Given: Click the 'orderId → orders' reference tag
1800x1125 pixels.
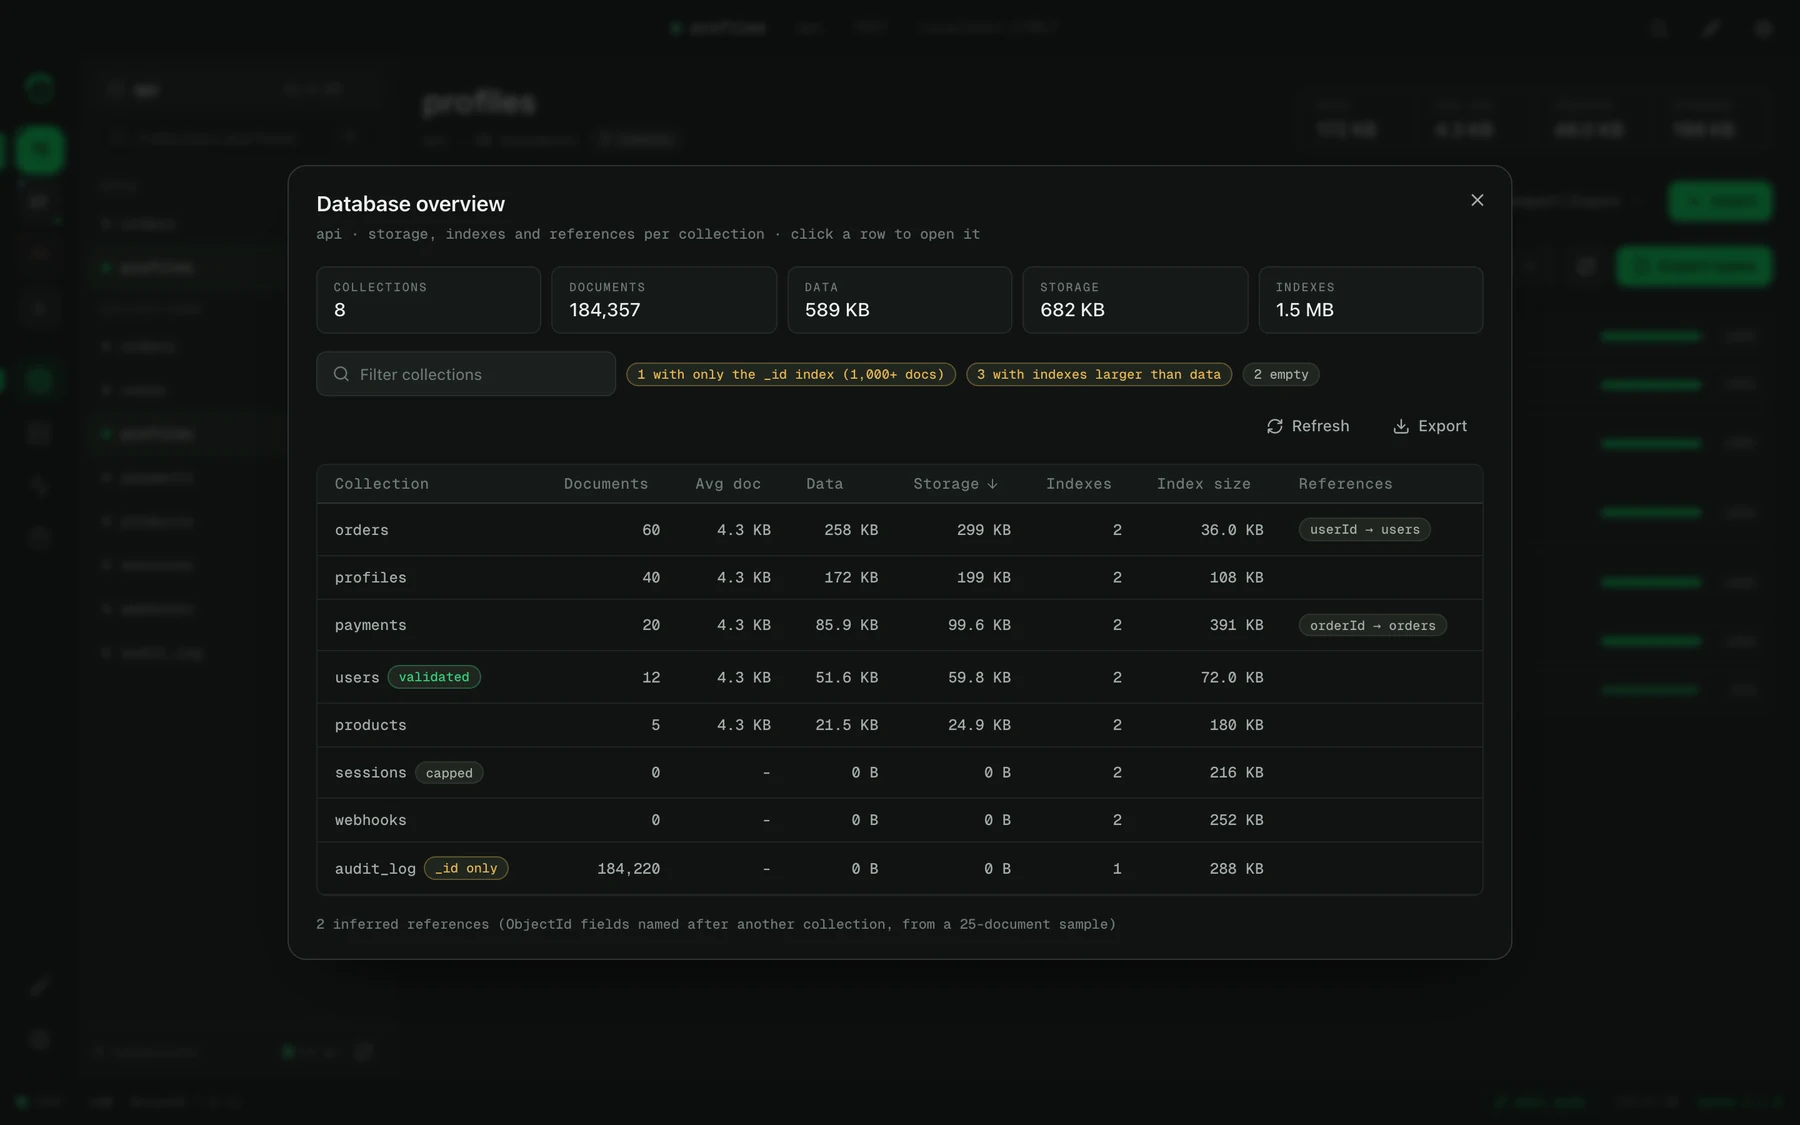Looking at the screenshot, I should [1372, 626].
